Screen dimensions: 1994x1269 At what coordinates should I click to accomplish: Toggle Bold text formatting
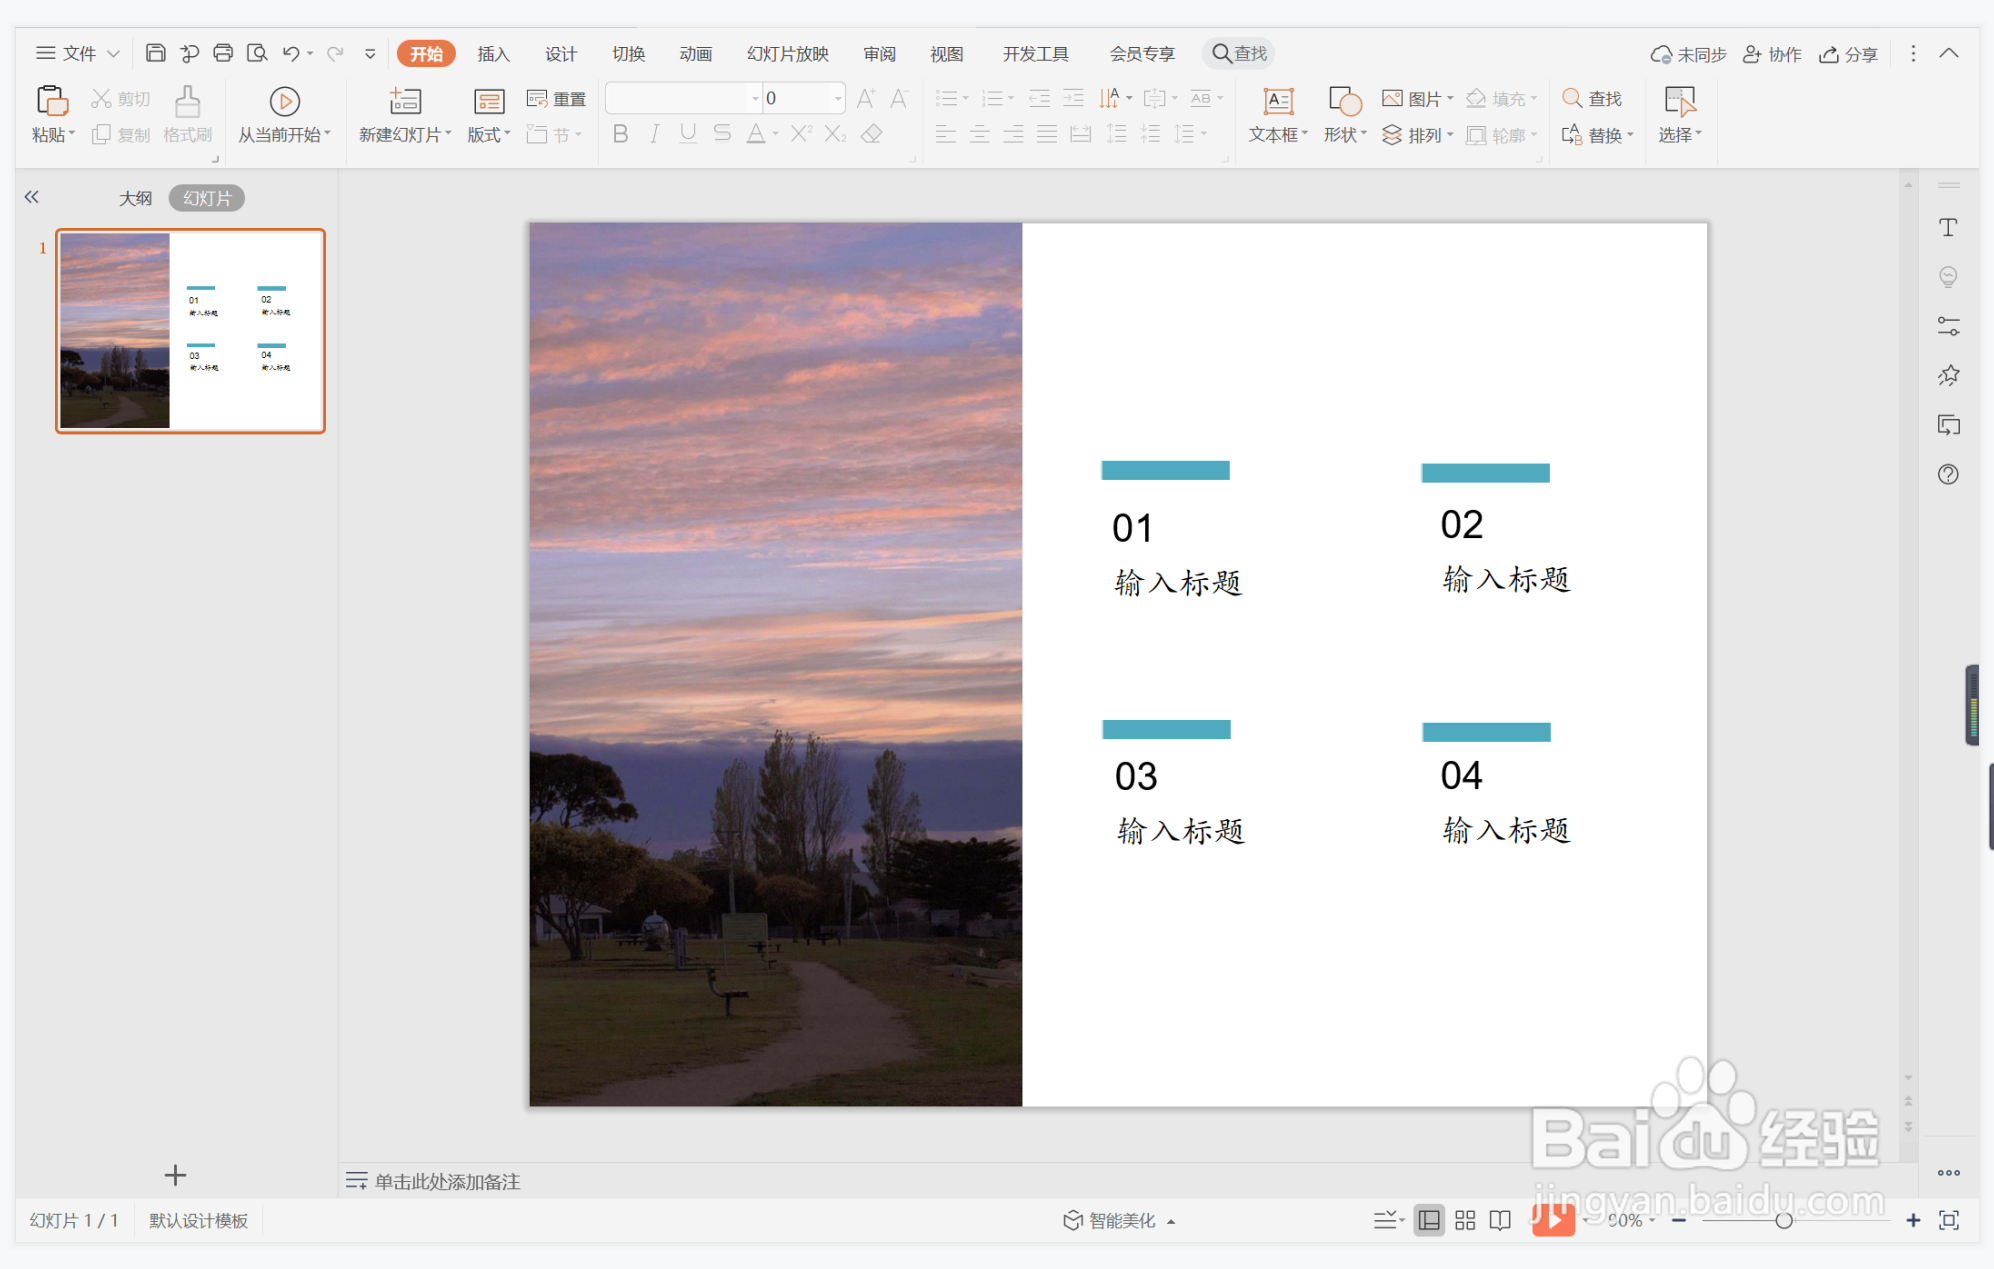(x=620, y=134)
